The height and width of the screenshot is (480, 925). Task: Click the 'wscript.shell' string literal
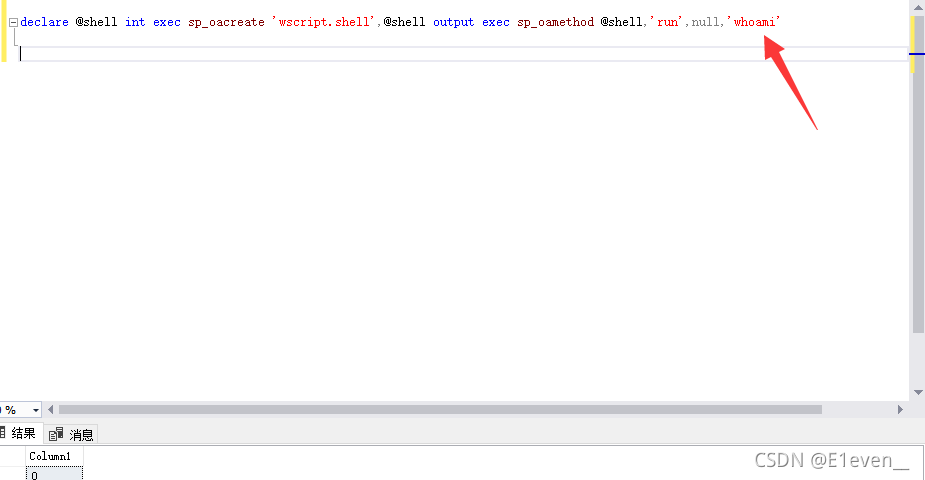click(323, 22)
